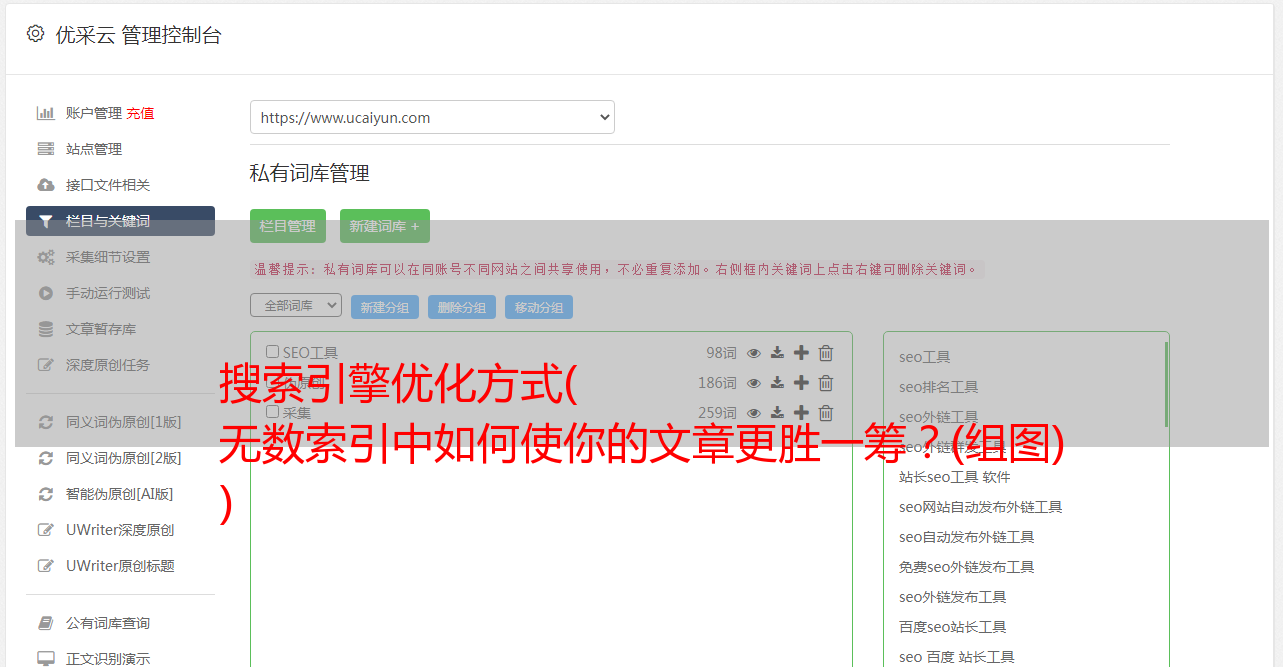Click the server icon next to 站点管理
The height and width of the screenshot is (667, 1283).
point(45,149)
